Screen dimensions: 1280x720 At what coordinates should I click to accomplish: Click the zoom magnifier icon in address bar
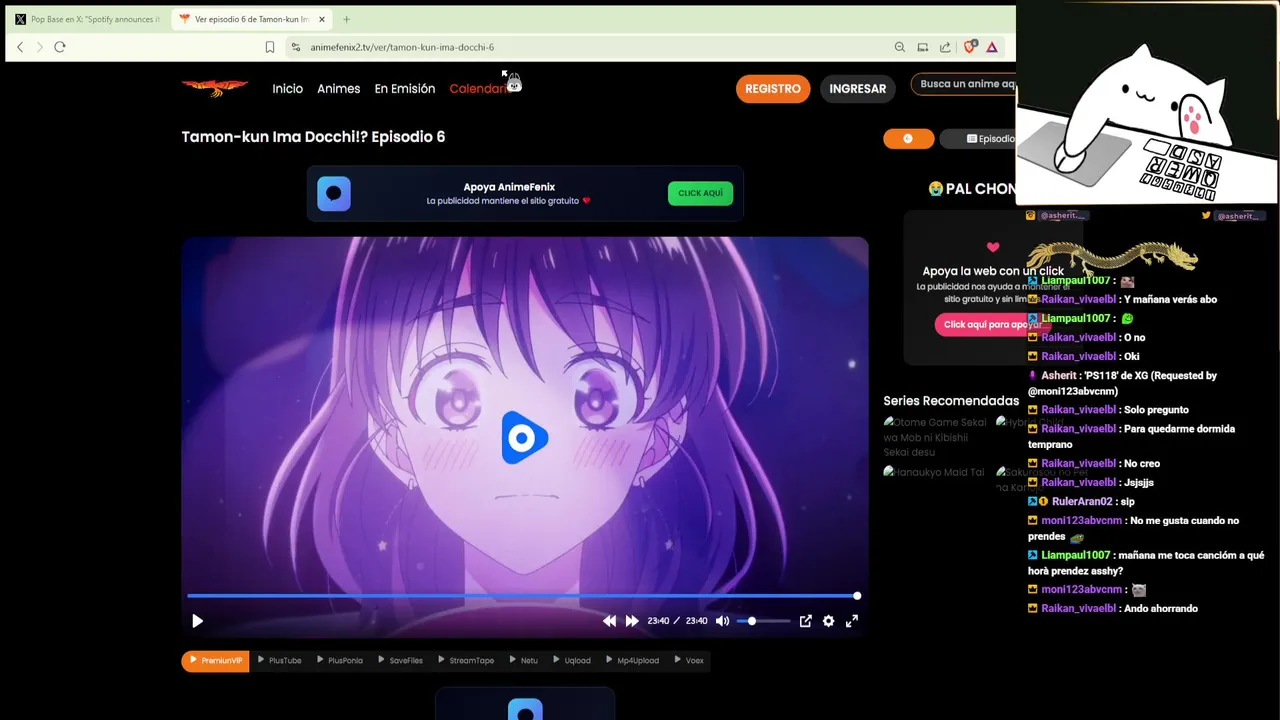(x=900, y=47)
